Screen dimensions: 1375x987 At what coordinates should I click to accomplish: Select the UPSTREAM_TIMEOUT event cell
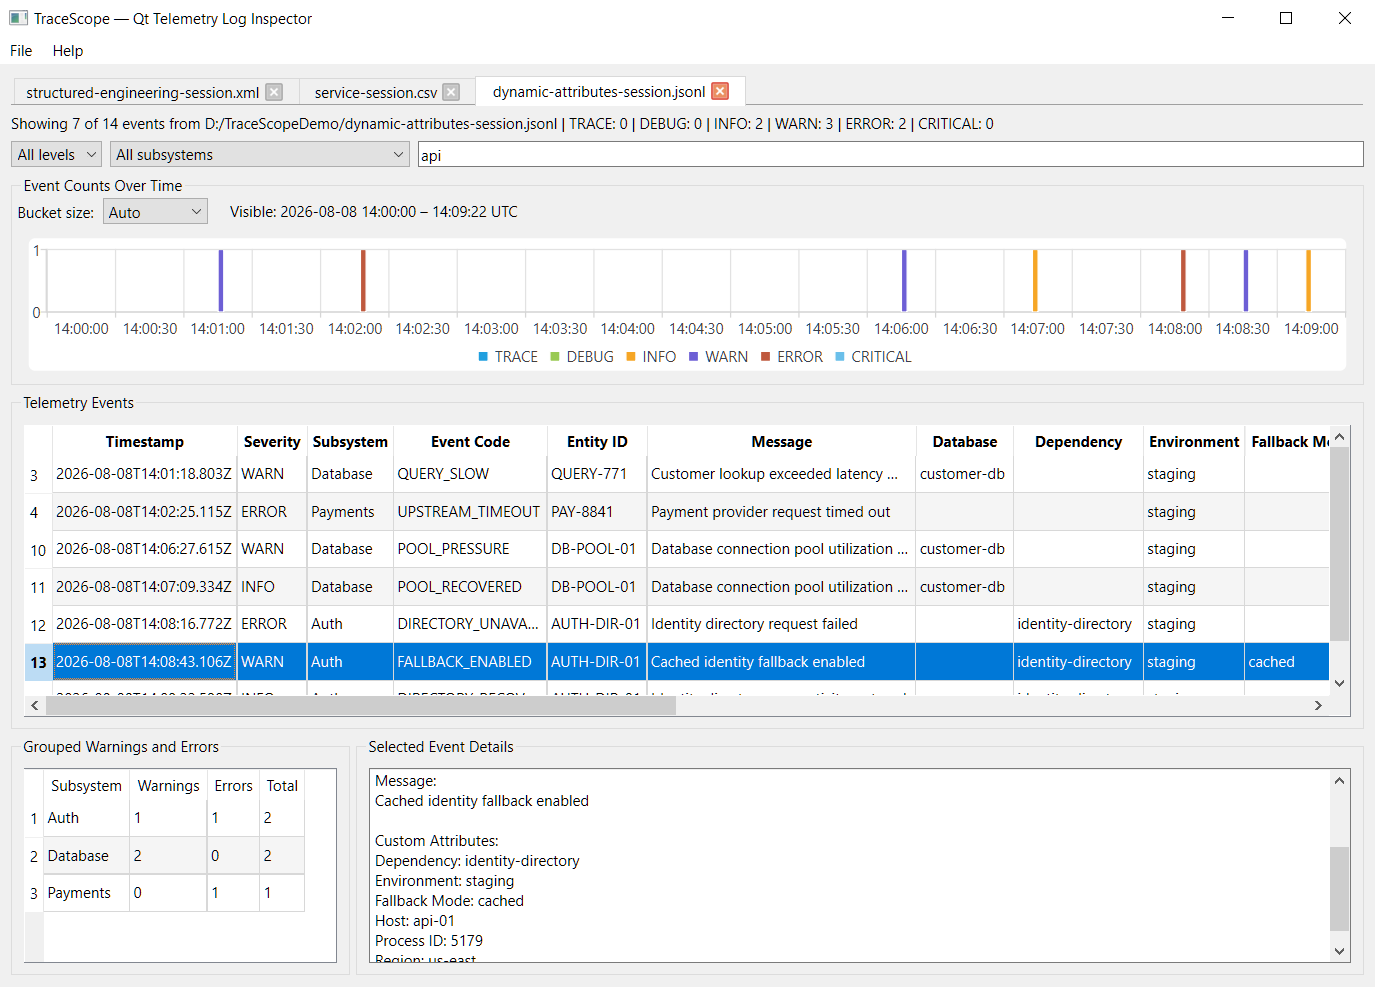470,512
